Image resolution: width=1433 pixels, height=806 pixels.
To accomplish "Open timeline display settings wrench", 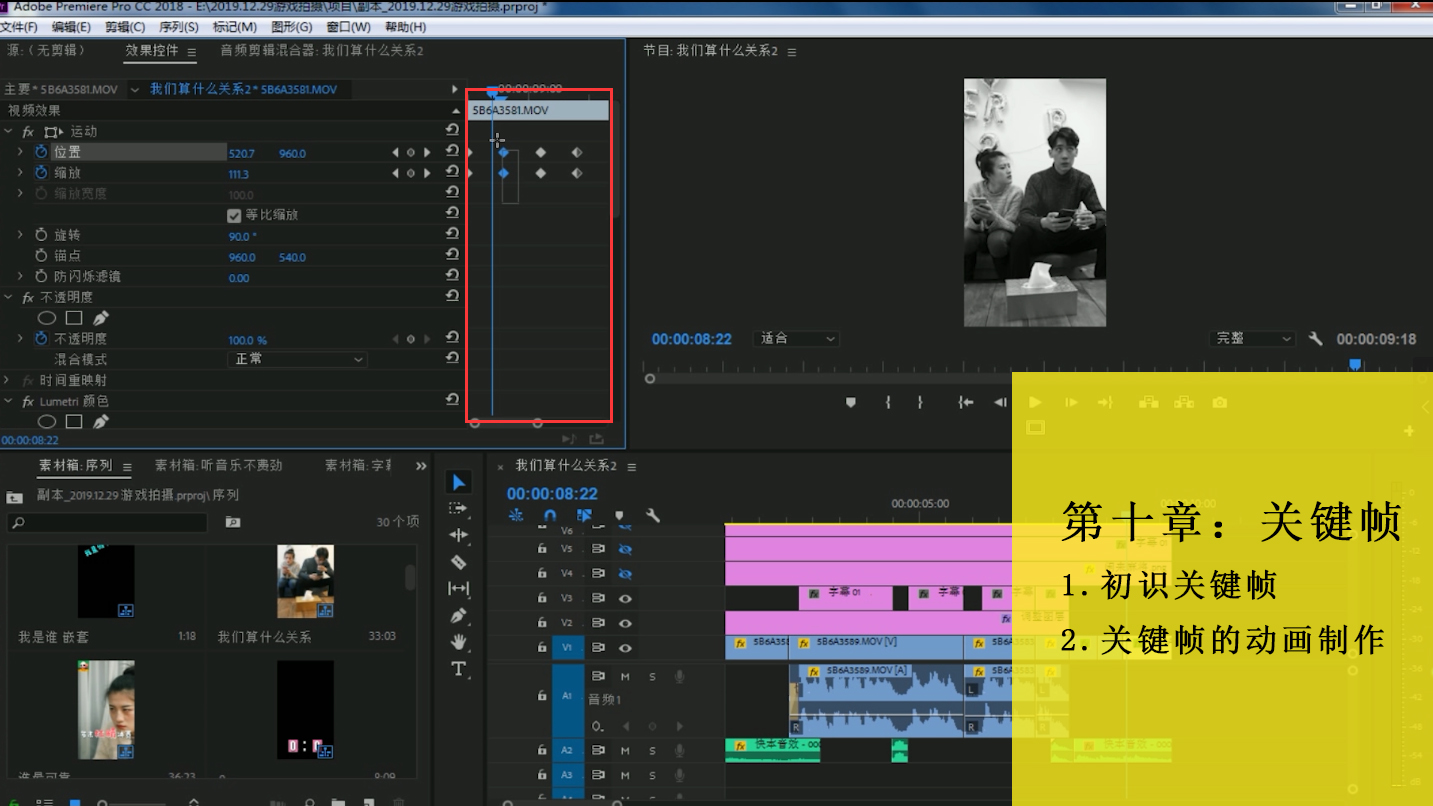I will pyautogui.click(x=653, y=516).
